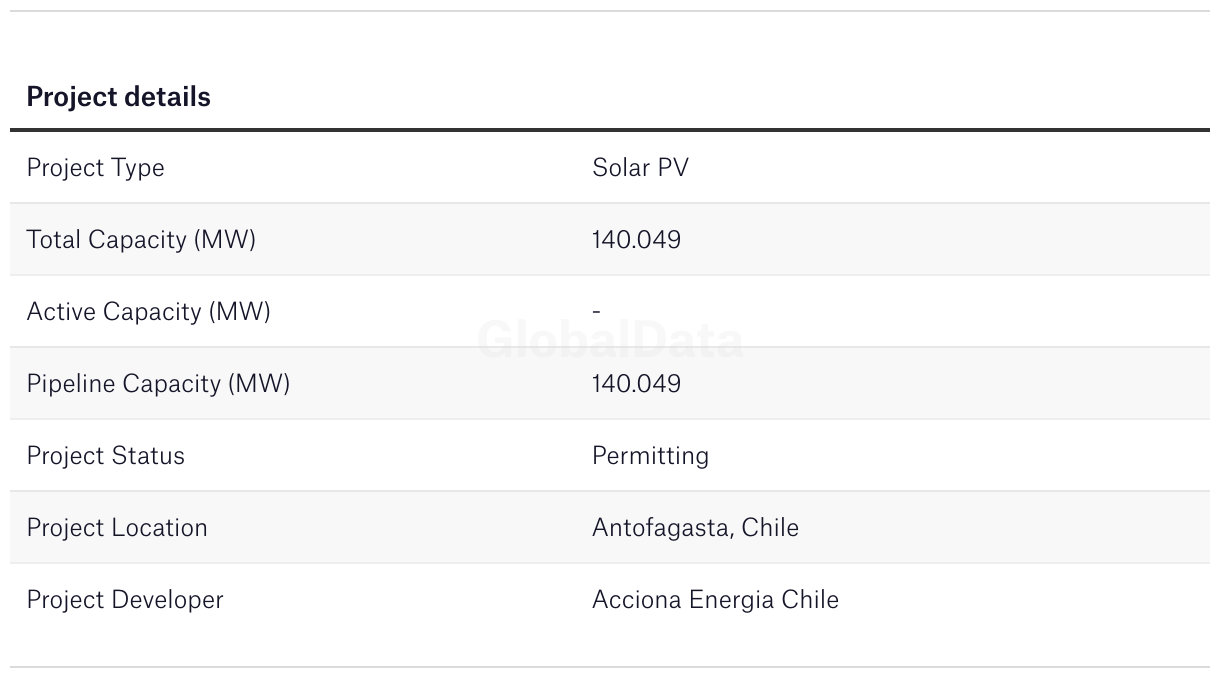This screenshot has width=1220, height=678.
Task: Click the Permitting status value
Action: [x=650, y=456]
